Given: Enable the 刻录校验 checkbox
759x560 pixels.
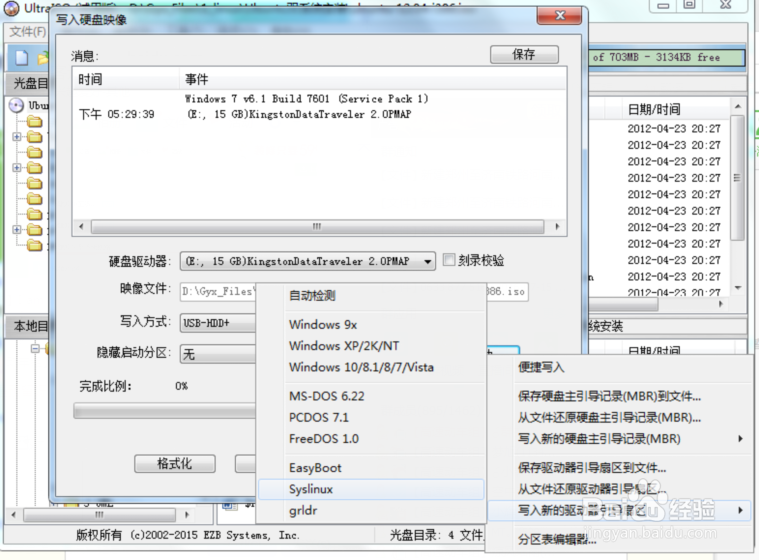Looking at the screenshot, I should click(449, 260).
